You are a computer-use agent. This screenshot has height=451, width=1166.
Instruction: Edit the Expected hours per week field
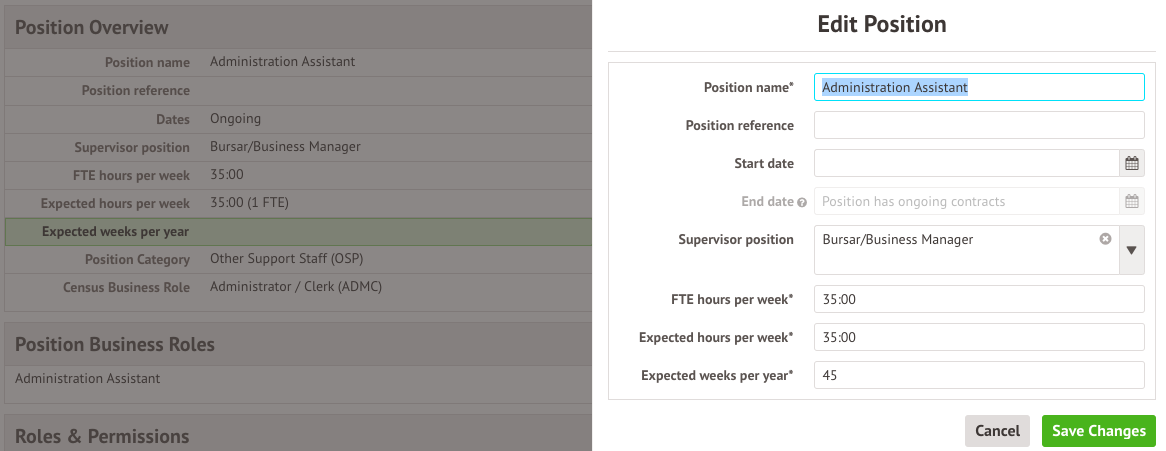pos(978,337)
